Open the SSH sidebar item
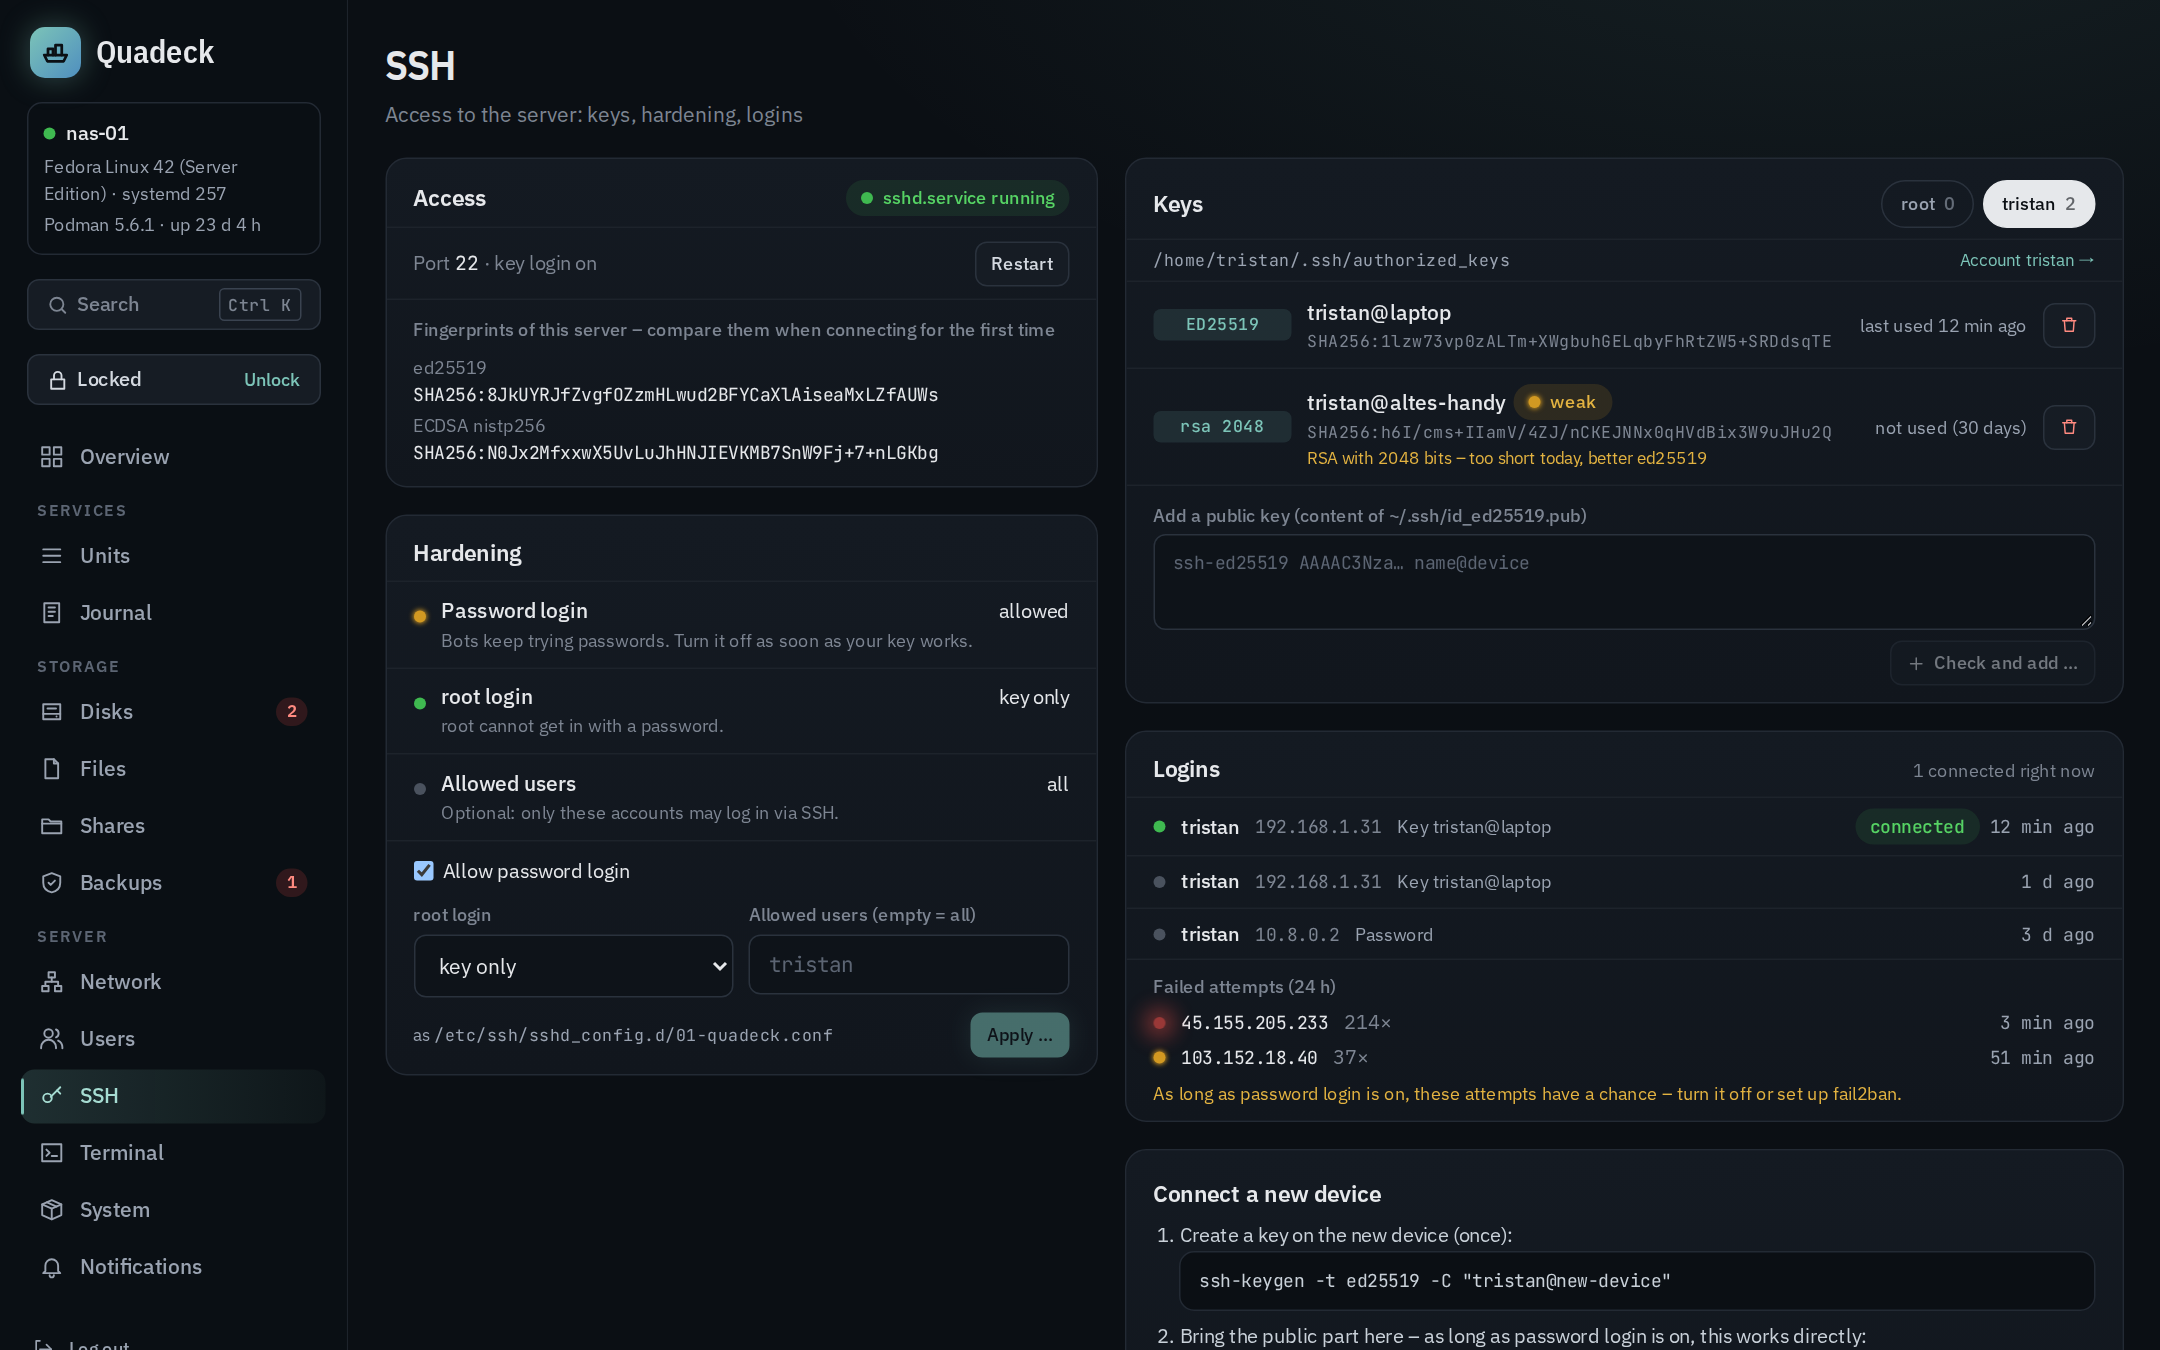The width and height of the screenshot is (2160, 1350). 173,1096
